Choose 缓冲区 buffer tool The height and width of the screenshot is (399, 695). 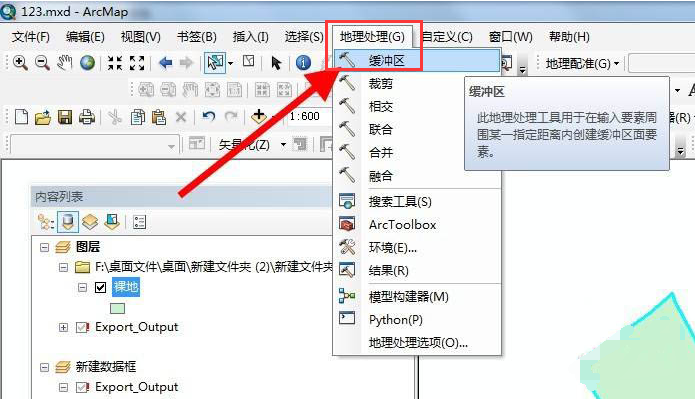tap(417, 60)
